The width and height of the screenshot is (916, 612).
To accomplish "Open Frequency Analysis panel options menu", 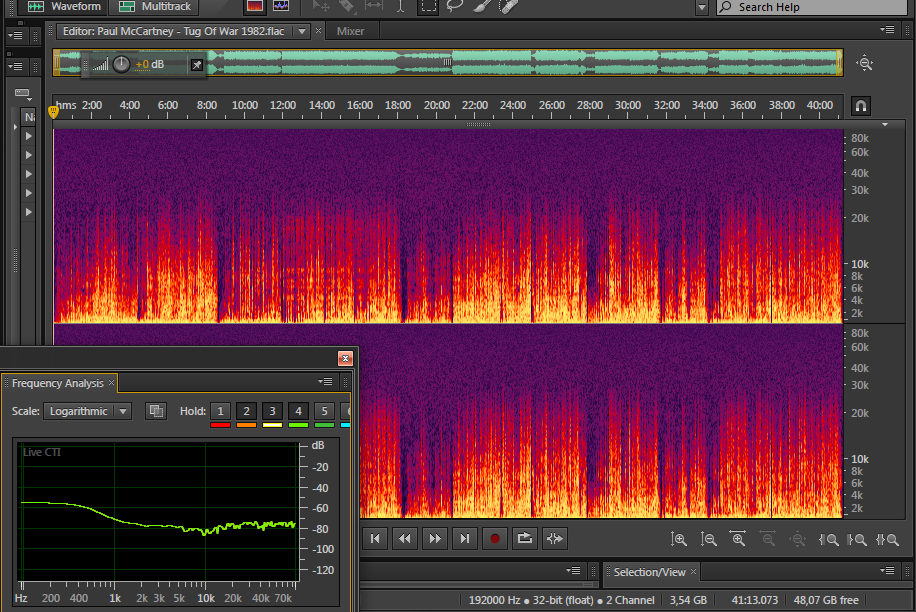I will tap(325, 381).
